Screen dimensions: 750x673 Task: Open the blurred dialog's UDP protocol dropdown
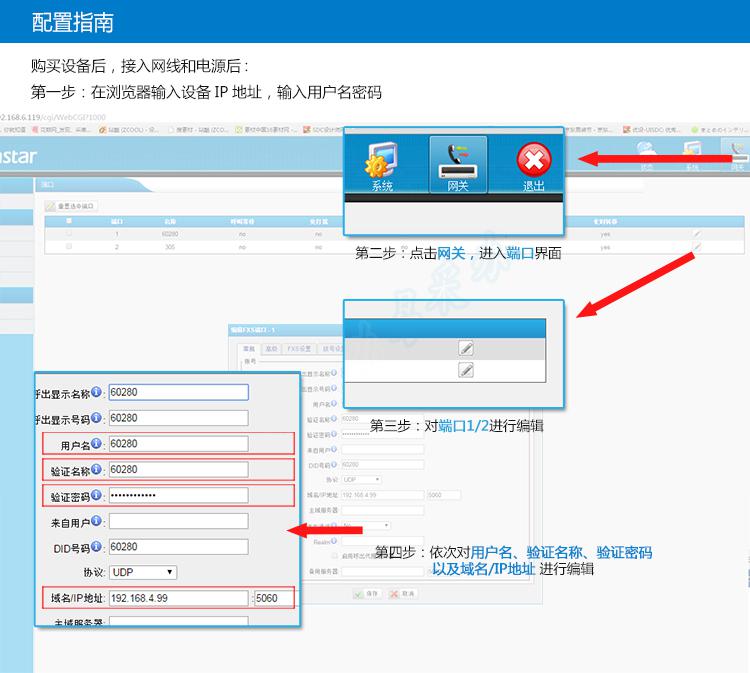click(362, 479)
